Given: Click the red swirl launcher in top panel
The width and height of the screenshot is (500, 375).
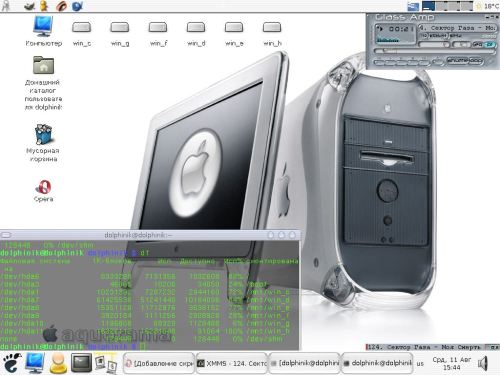Looking at the screenshot, I should [x=61, y=6].
